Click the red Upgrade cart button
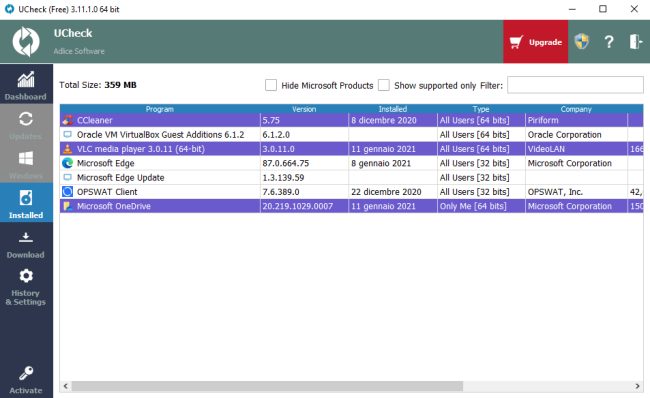 (x=536, y=42)
